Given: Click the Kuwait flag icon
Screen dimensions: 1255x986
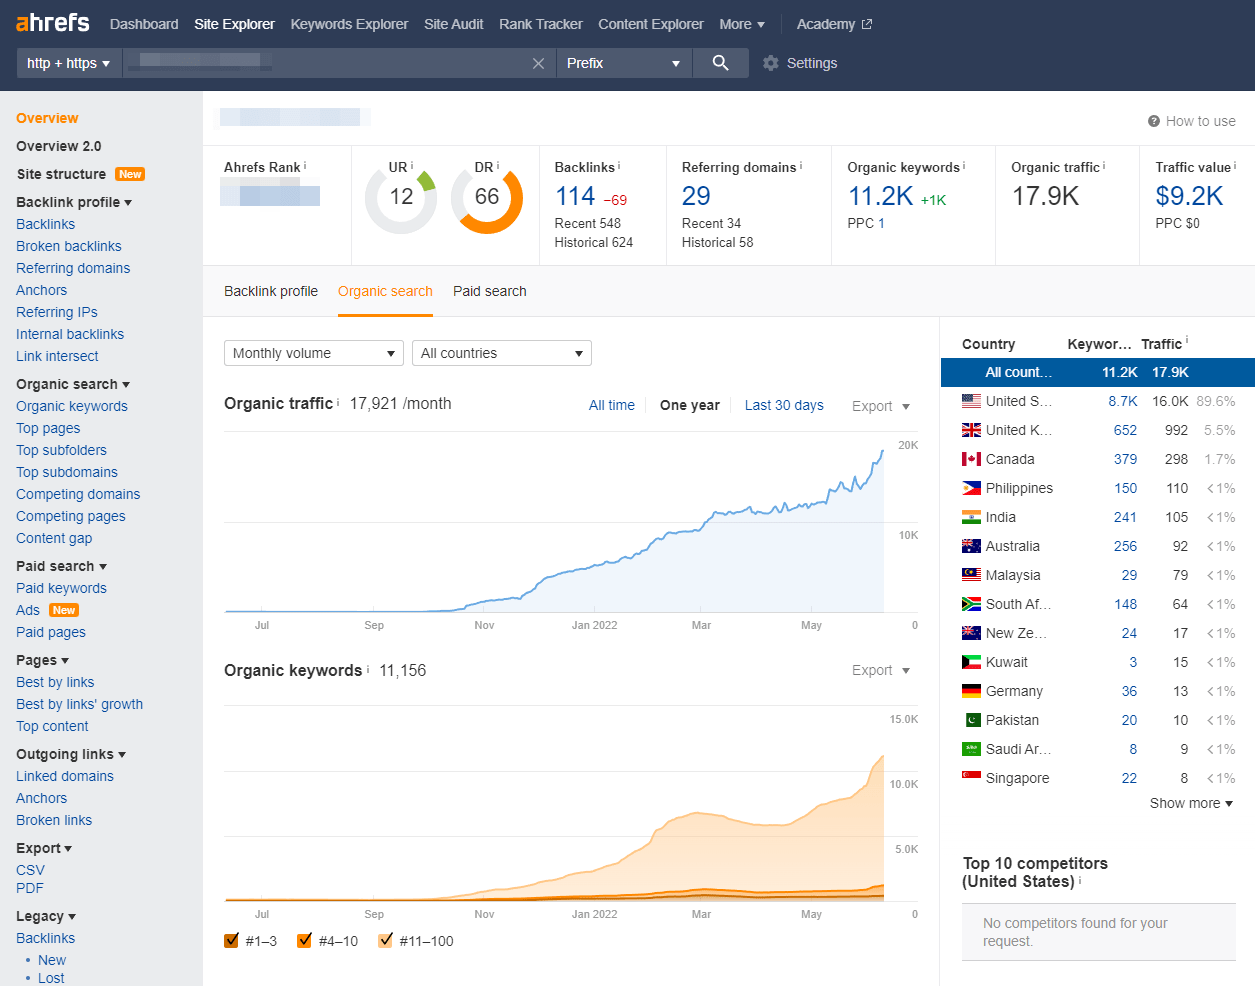Looking at the screenshot, I should click(x=971, y=662).
